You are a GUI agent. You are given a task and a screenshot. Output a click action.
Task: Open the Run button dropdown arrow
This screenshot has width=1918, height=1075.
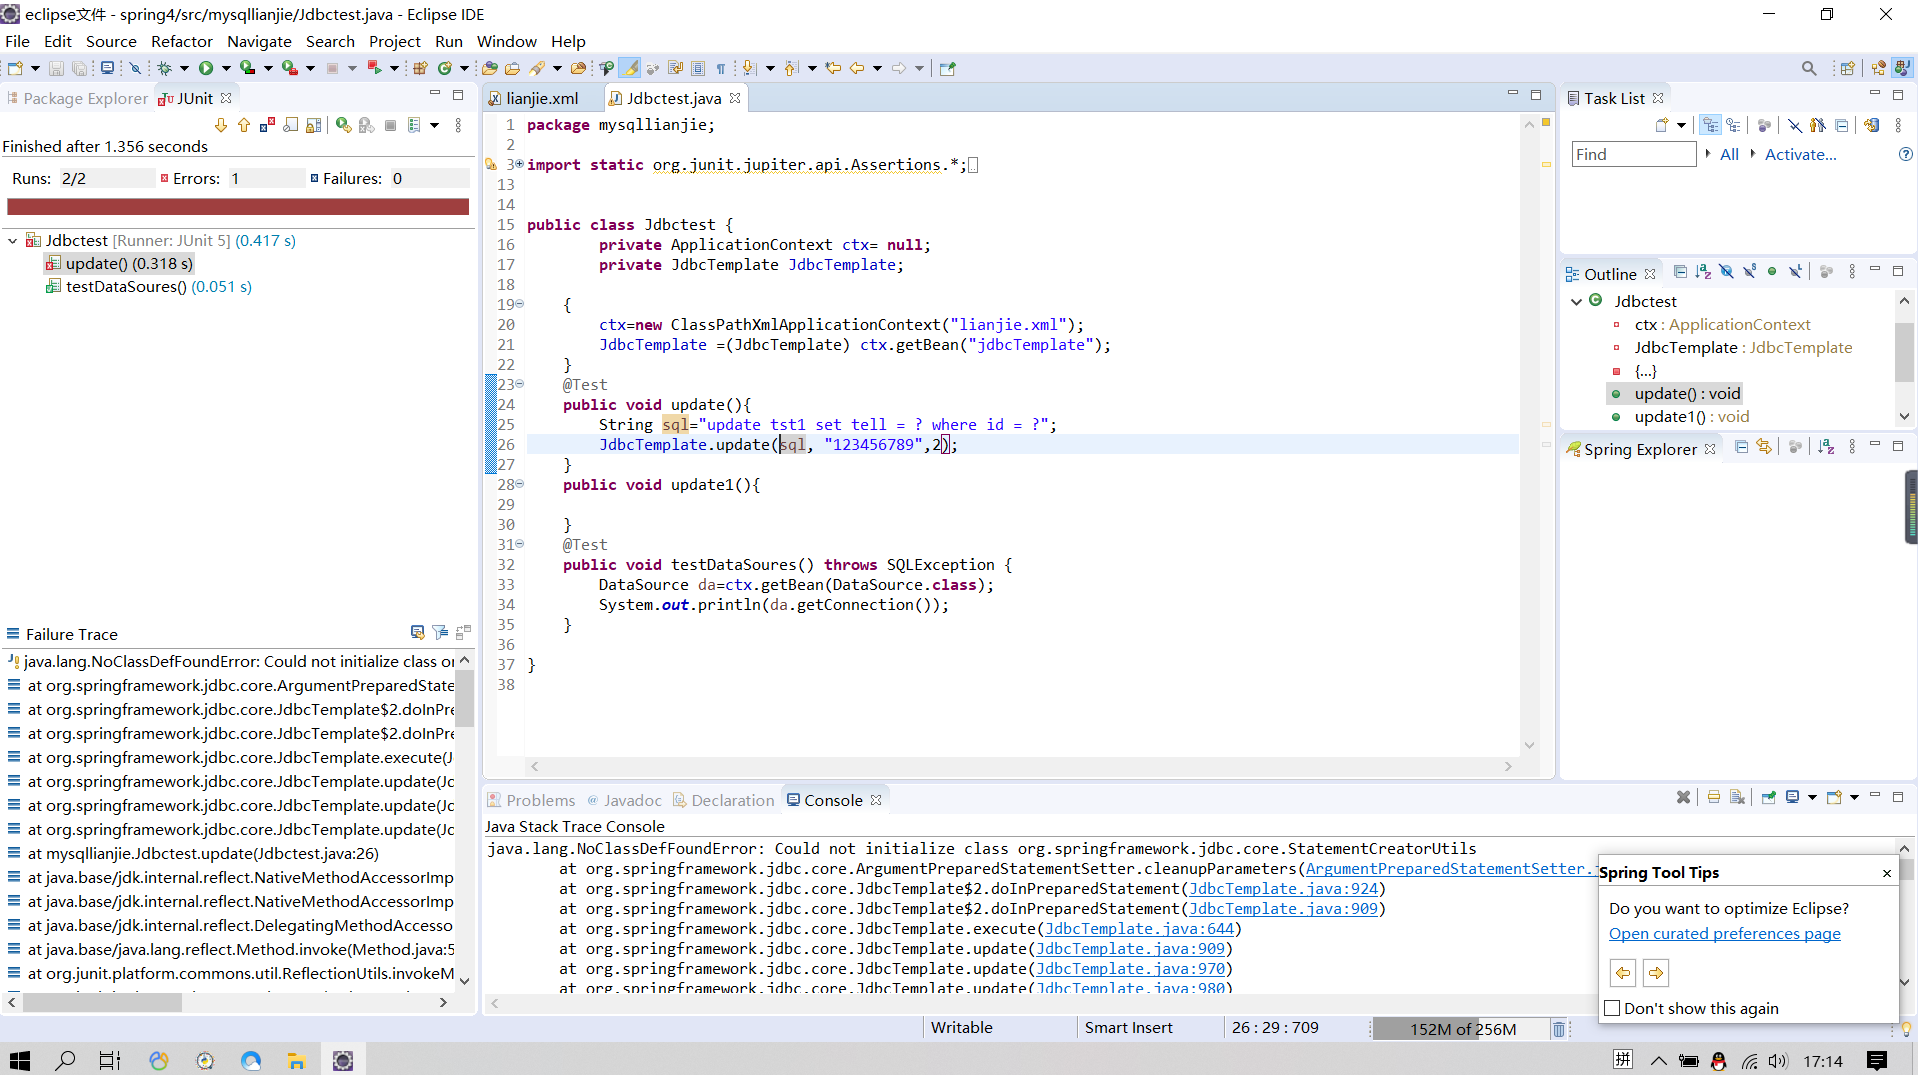tap(226, 68)
